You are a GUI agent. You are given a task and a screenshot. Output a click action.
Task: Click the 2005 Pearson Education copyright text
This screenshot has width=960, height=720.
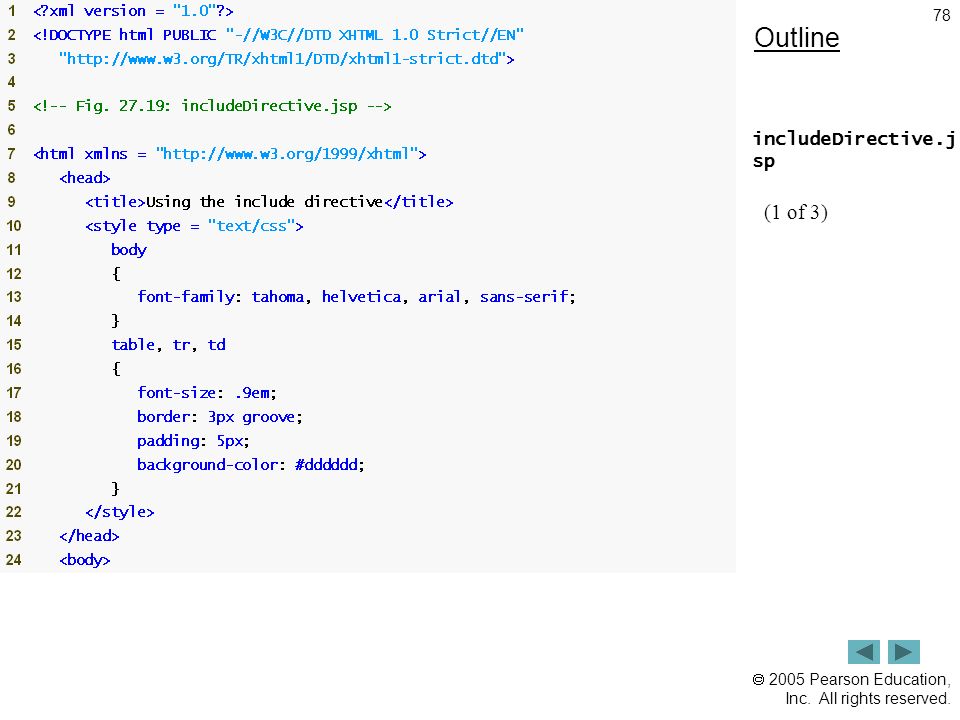[x=851, y=689]
